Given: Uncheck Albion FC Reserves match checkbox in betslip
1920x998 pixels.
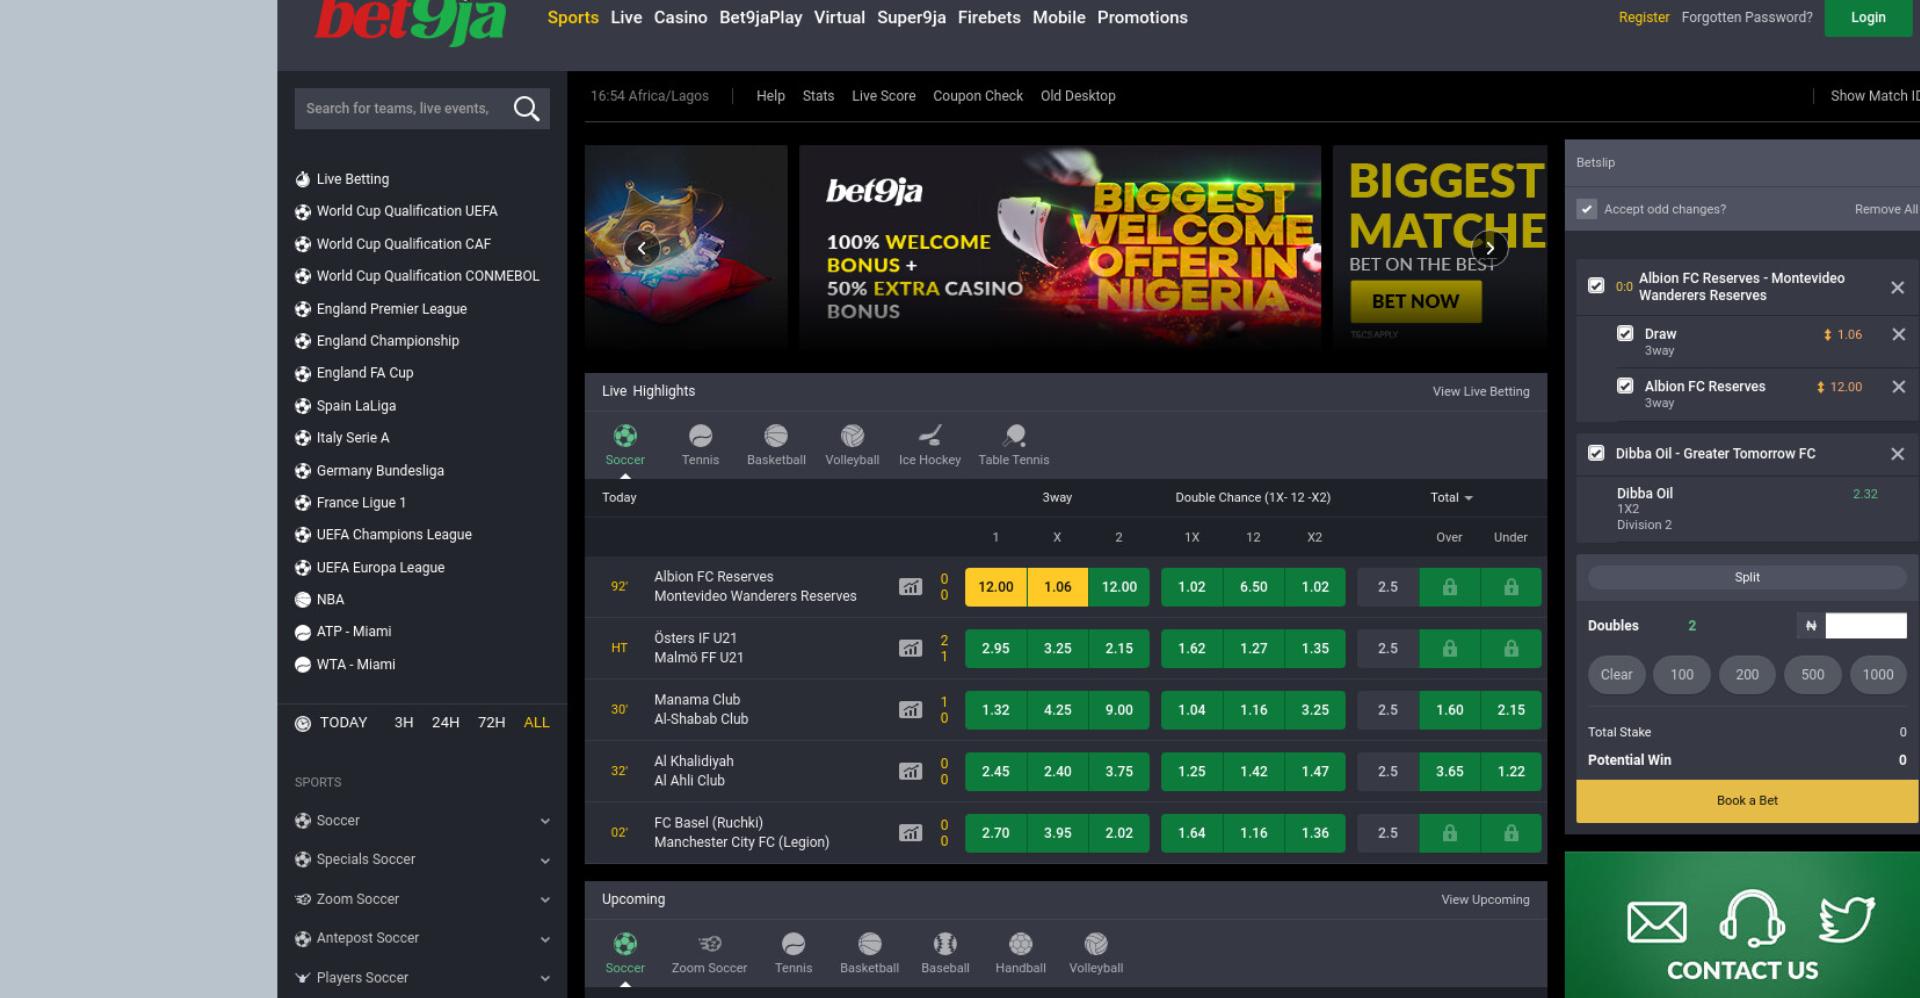Looking at the screenshot, I should point(1596,286).
